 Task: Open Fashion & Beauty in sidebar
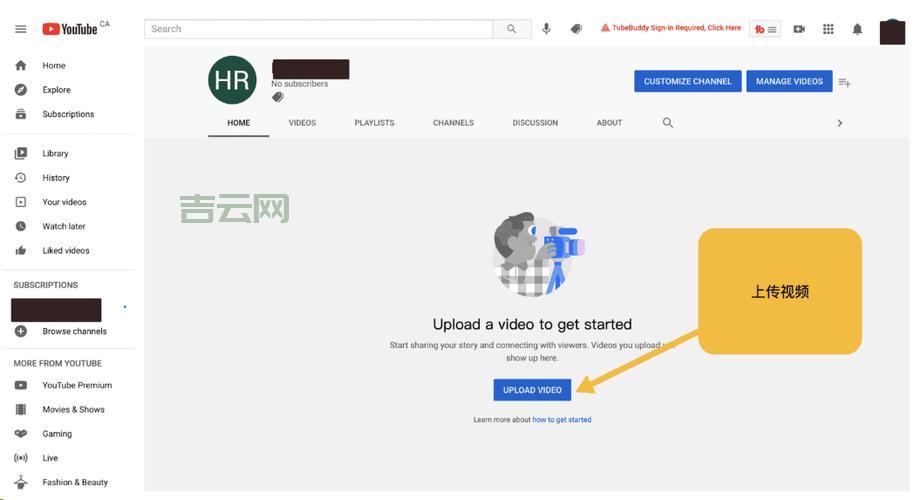75,483
